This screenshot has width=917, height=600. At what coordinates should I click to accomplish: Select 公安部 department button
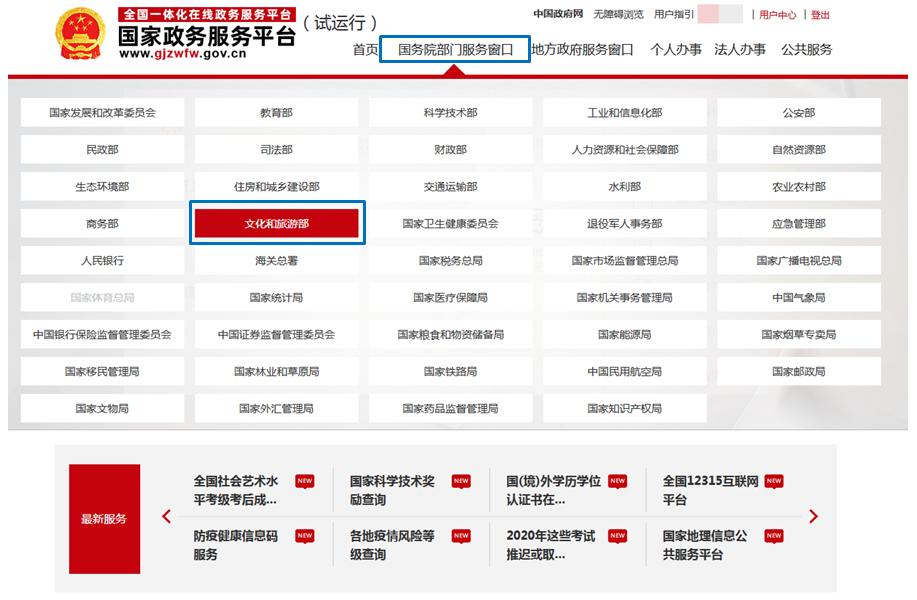pyautogui.click(x=798, y=113)
